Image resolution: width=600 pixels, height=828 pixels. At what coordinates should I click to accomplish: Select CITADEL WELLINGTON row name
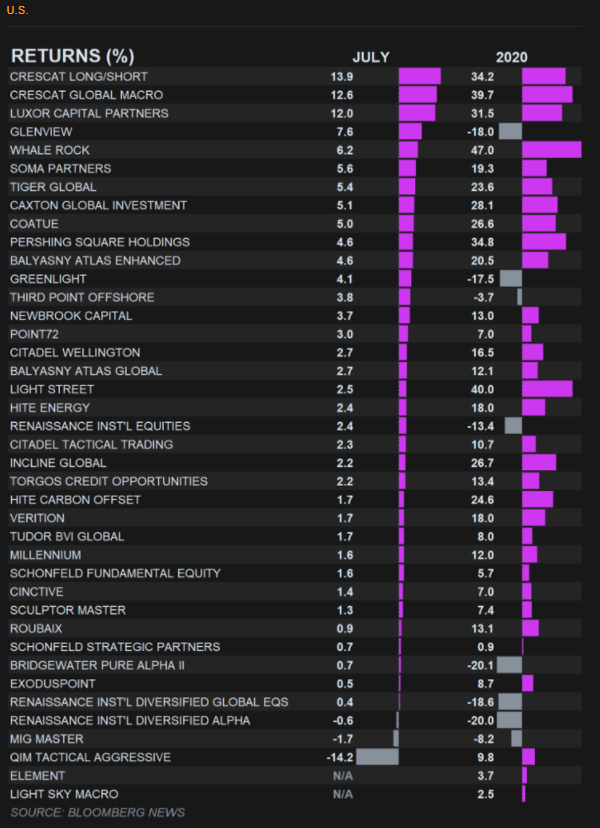75,352
